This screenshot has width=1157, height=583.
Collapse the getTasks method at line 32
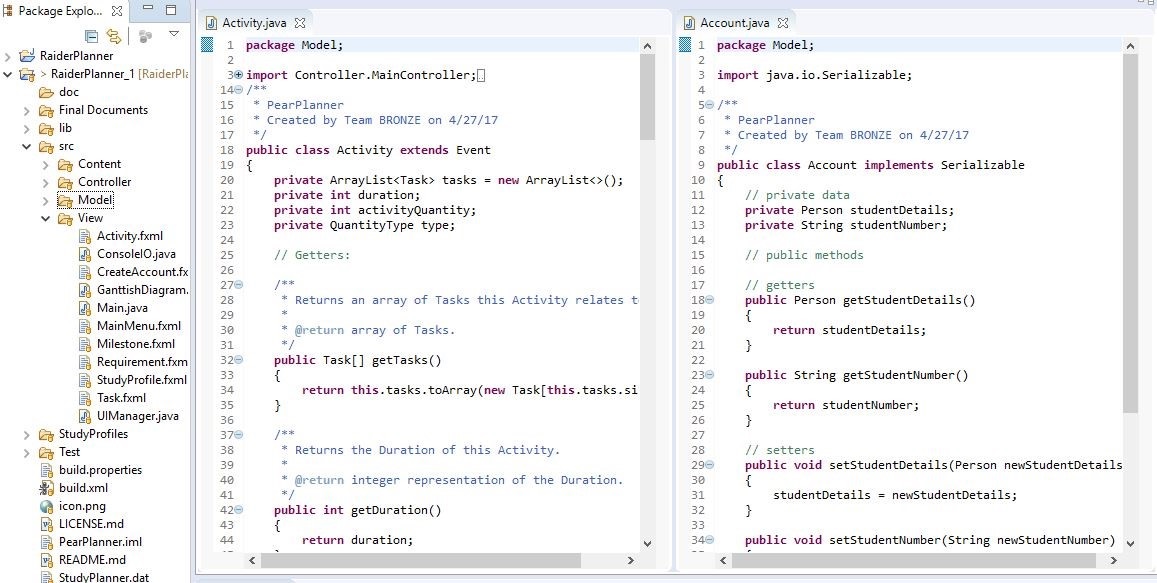pos(238,360)
